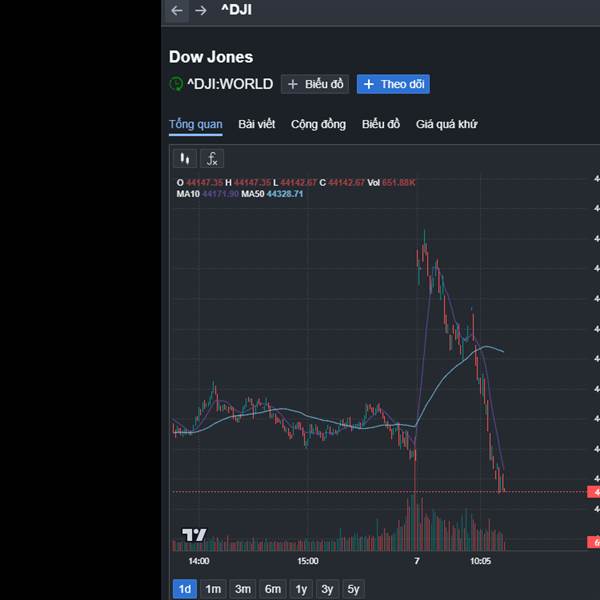Click the 7 date axis label
The height and width of the screenshot is (600, 600).
[417, 561]
